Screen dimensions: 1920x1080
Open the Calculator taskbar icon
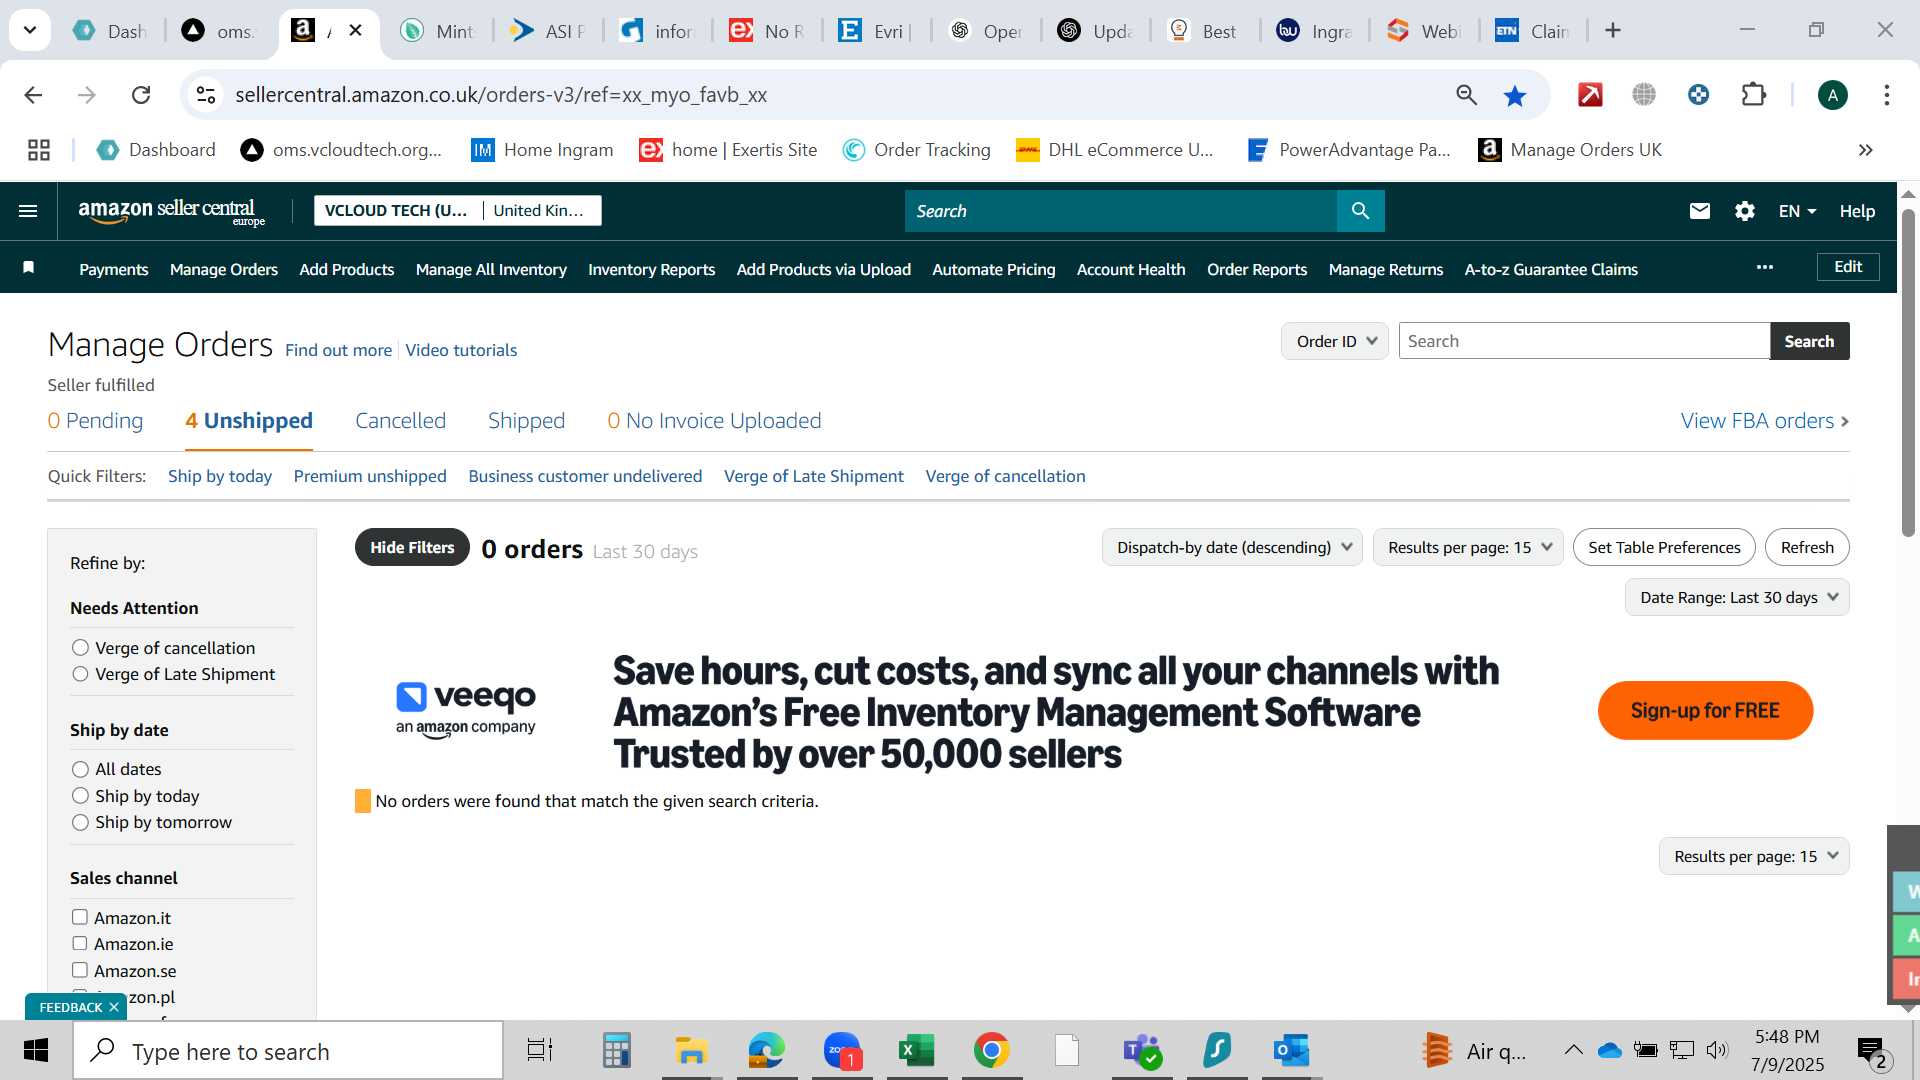point(616,1051)
